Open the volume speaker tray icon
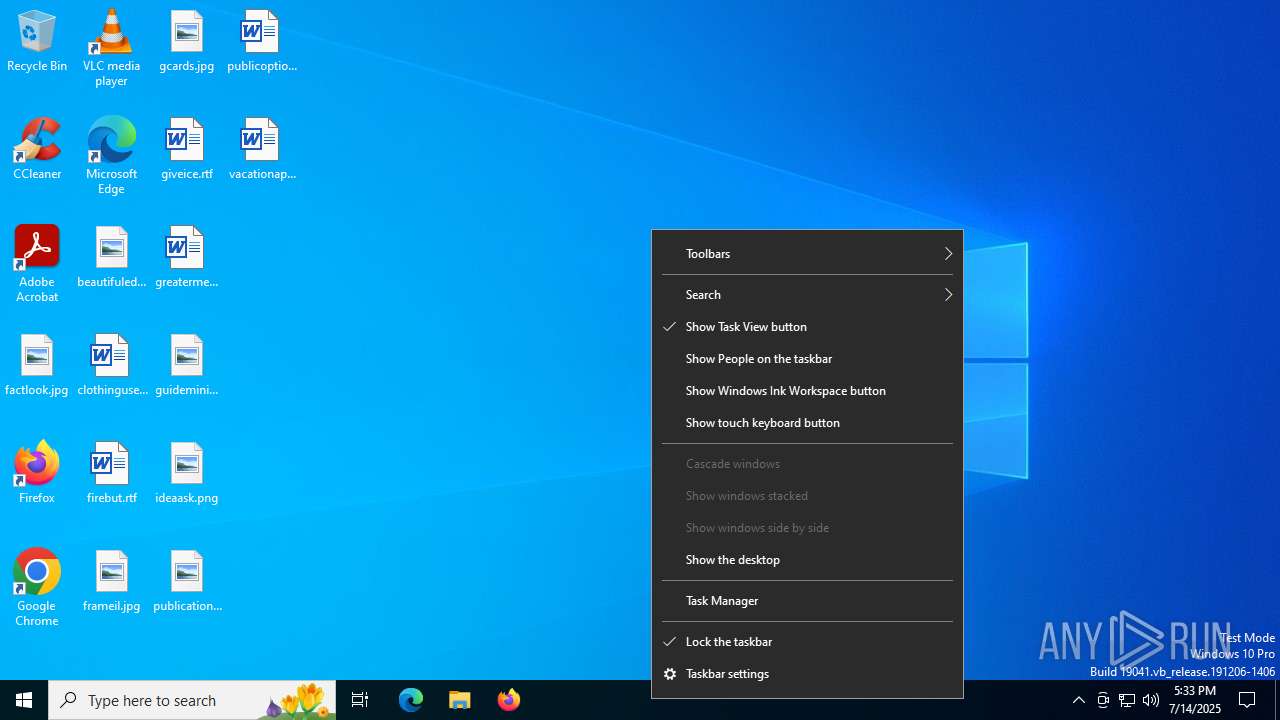1280x720 pixels. (x=1151, y=700)
